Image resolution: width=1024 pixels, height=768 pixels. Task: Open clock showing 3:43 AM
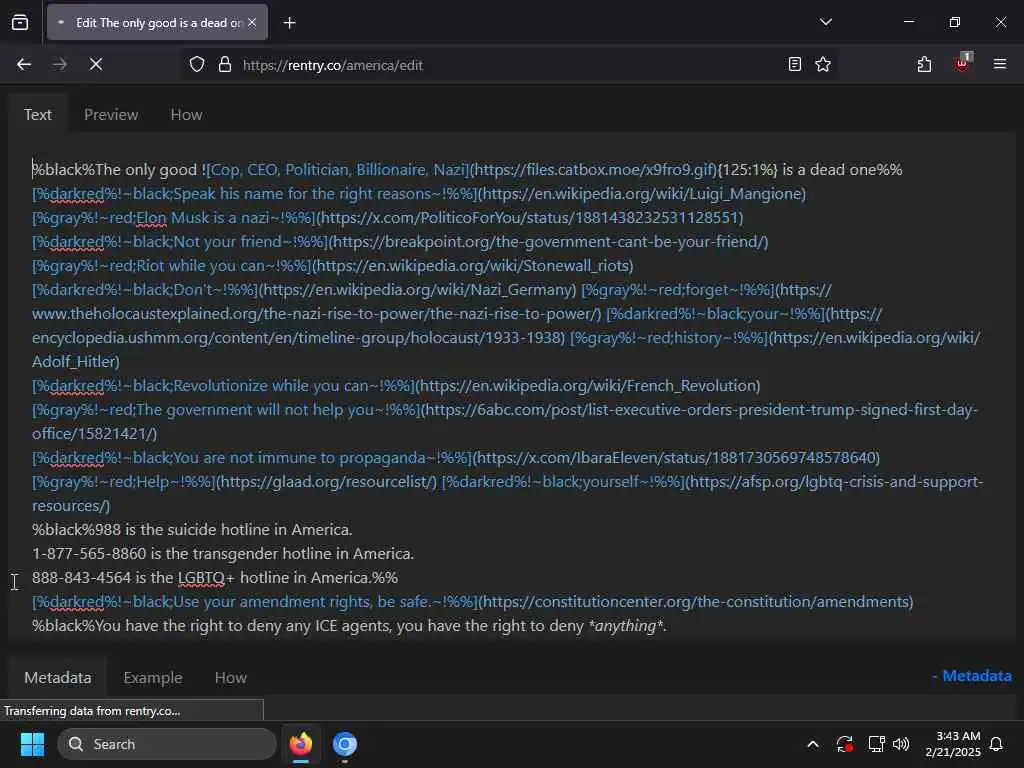point(953,744)
